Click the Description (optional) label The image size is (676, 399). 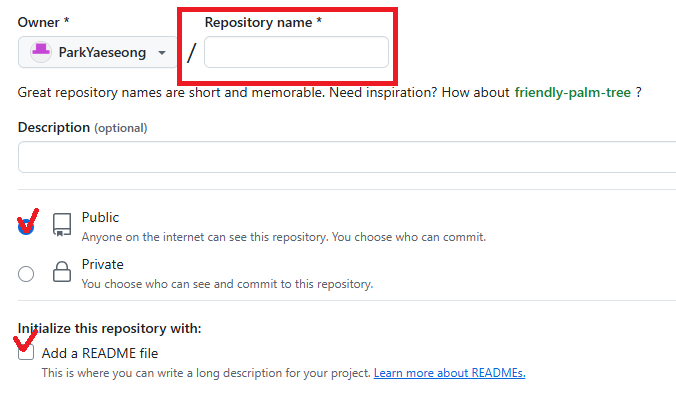[82, 128]
